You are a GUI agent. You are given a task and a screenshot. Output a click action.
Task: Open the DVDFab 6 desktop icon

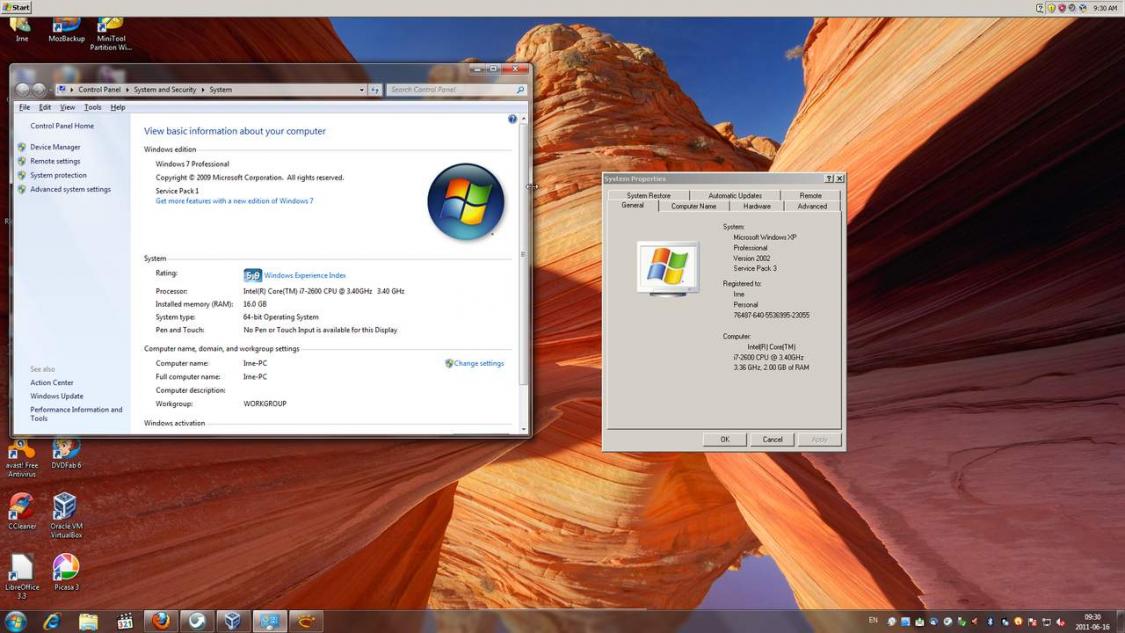coord(66,455)
